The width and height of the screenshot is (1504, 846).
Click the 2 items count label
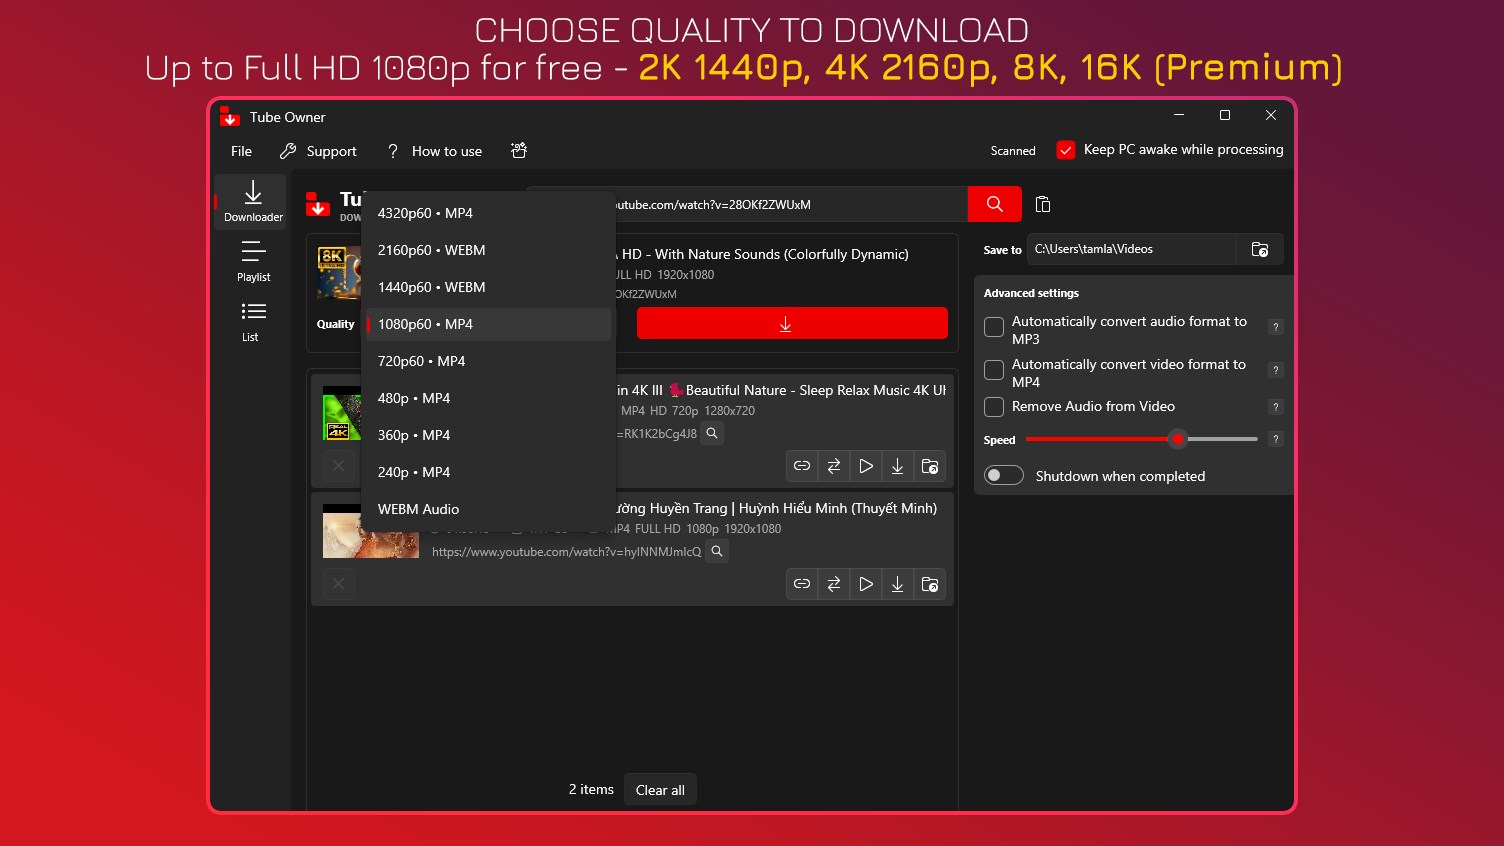coord(591,789)
